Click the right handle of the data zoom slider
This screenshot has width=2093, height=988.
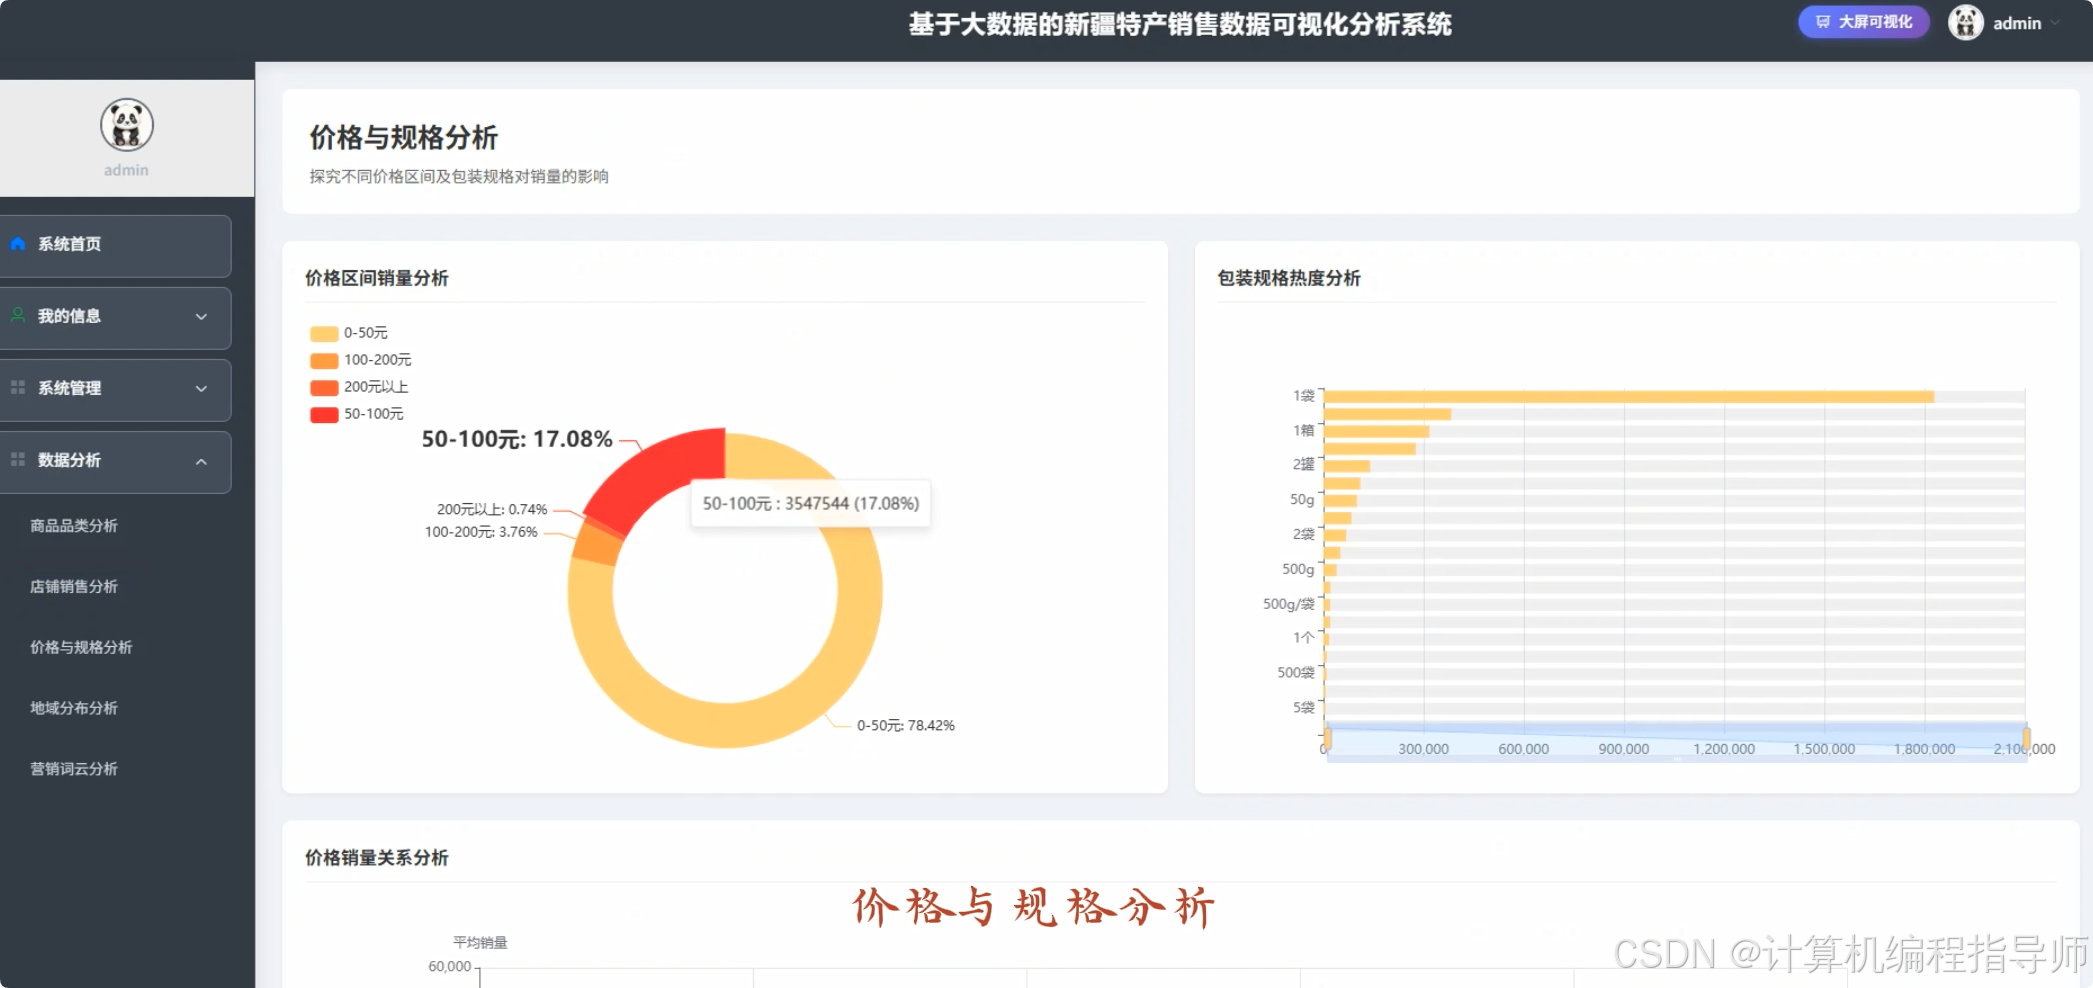(2026, 739)
